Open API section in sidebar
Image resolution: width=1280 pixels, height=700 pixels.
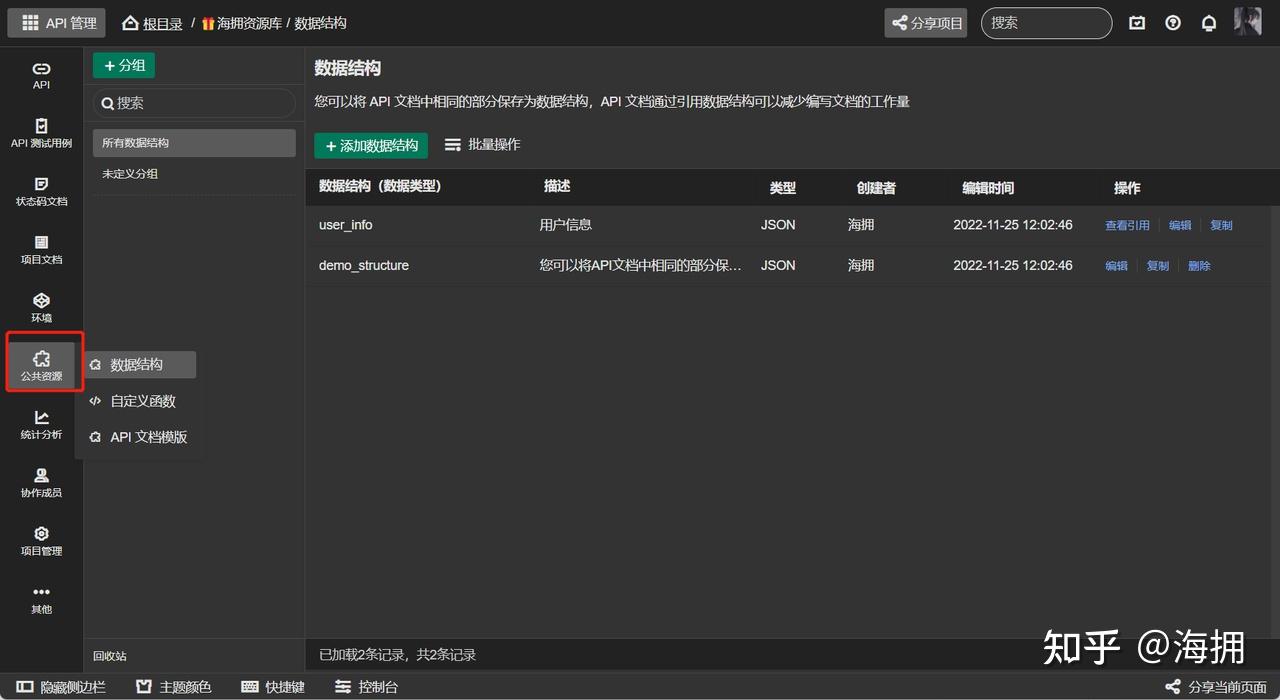41,75
